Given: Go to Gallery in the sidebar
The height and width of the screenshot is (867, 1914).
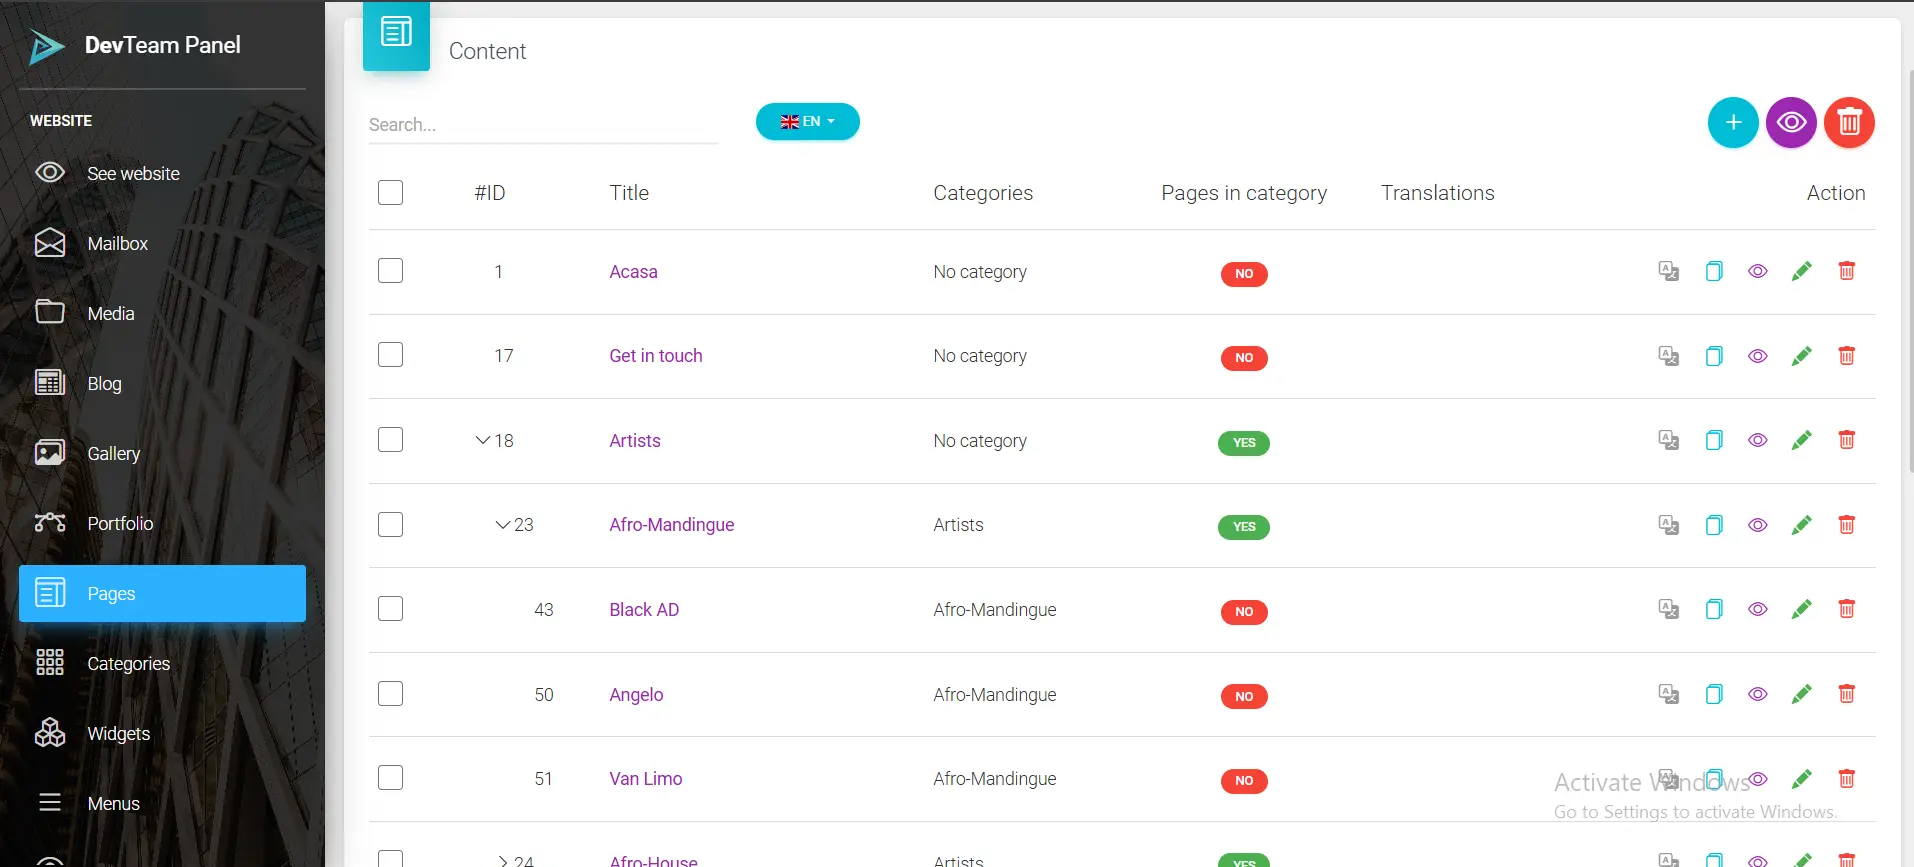Looking at the screenshot, I should click(113, 453).
